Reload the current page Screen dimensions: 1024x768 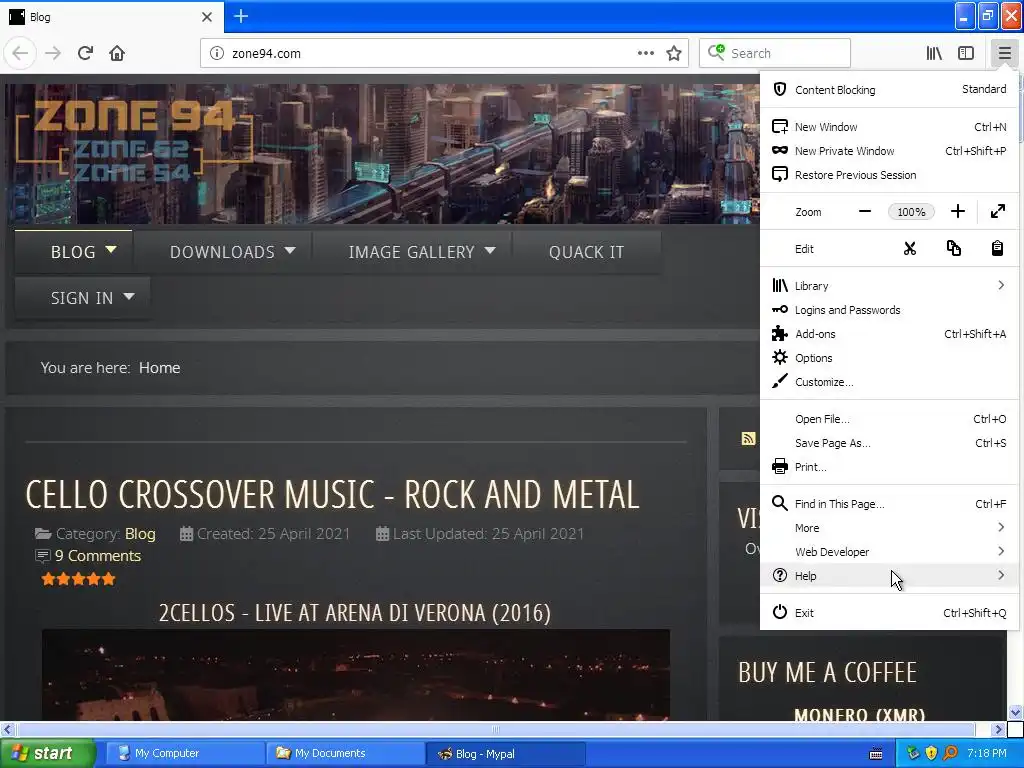[x=85, y=53]
